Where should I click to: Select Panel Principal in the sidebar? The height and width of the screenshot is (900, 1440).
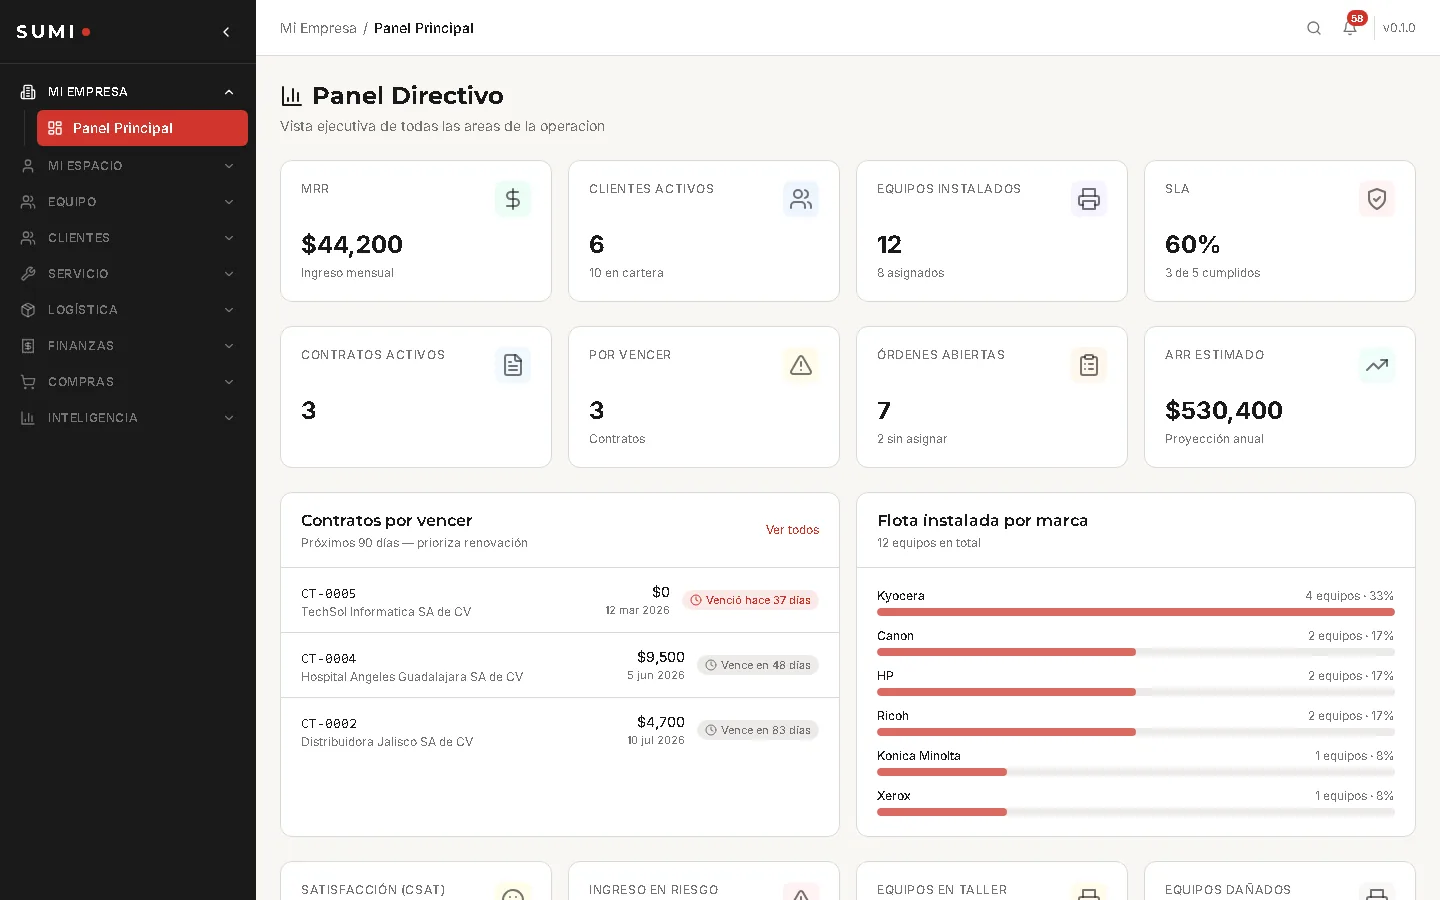[141, 128]
